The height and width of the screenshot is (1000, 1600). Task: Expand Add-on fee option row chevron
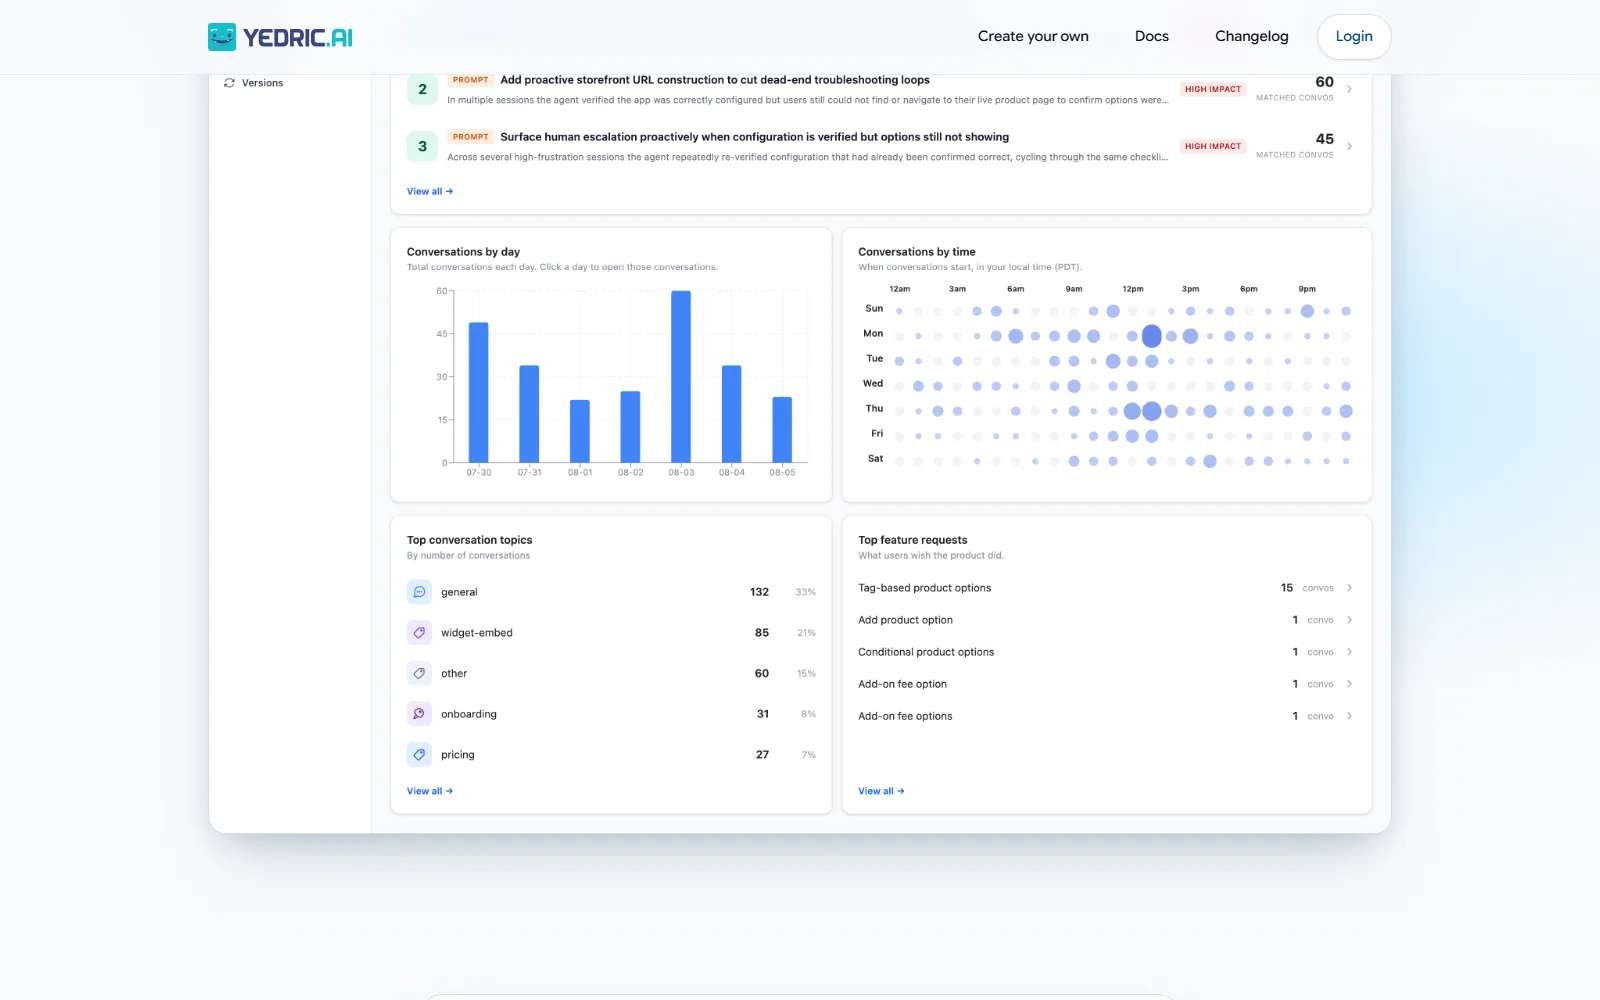1349,684
